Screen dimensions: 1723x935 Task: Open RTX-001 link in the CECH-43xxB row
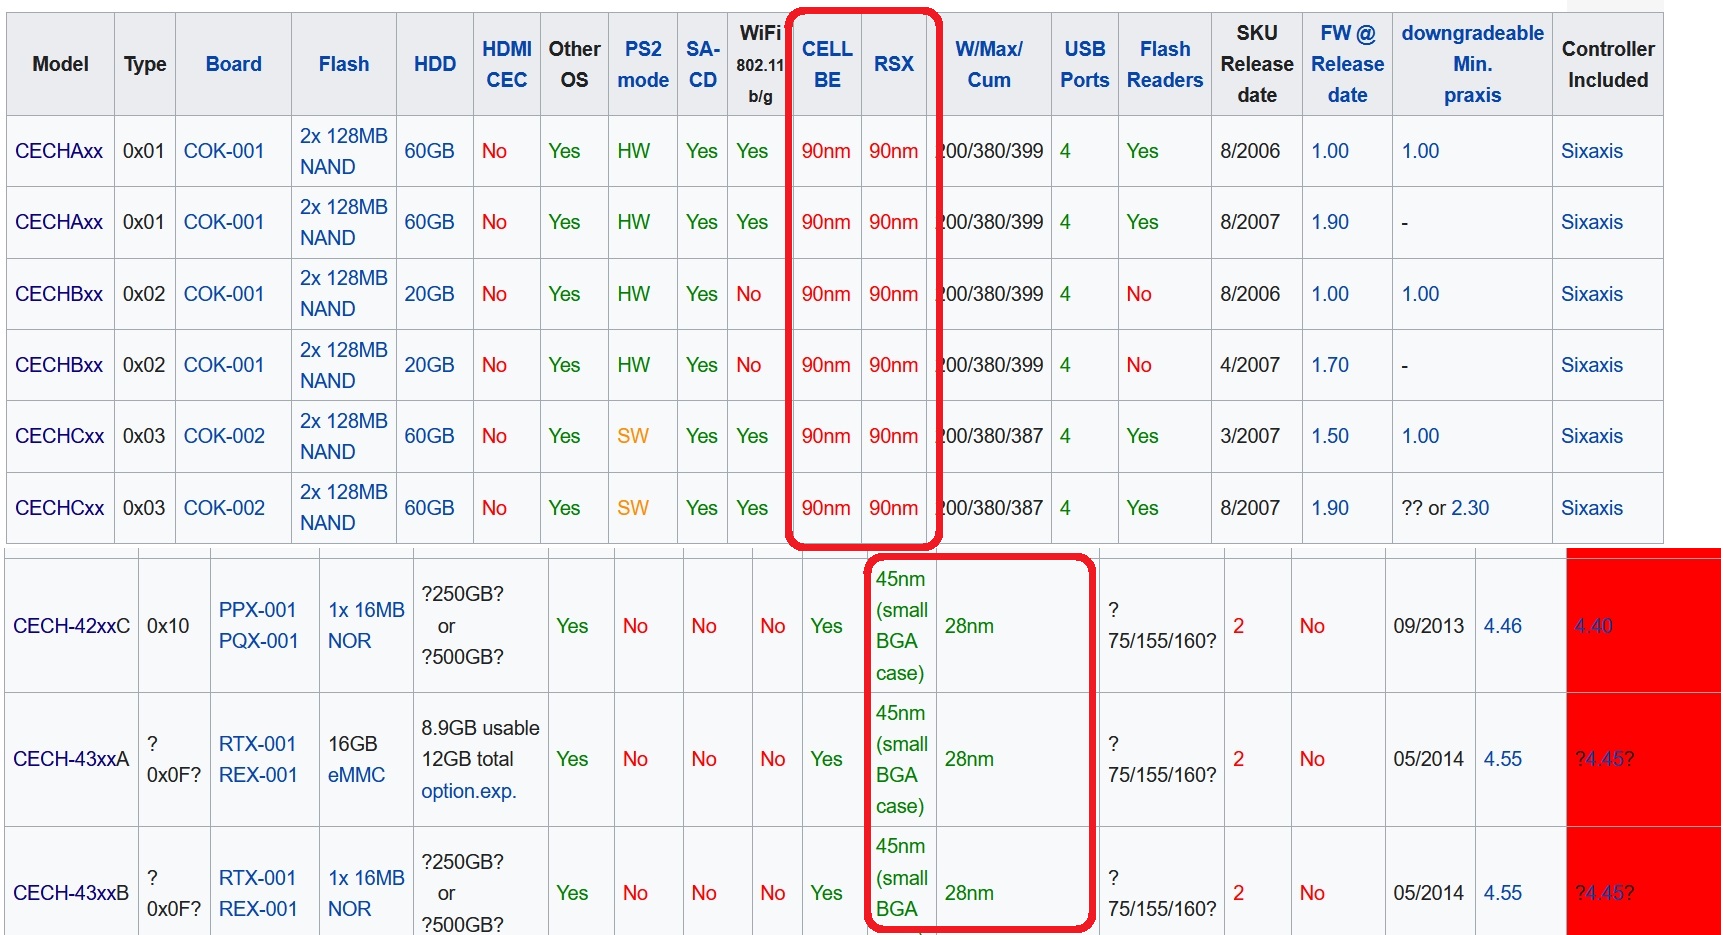(x=257, y=878)
